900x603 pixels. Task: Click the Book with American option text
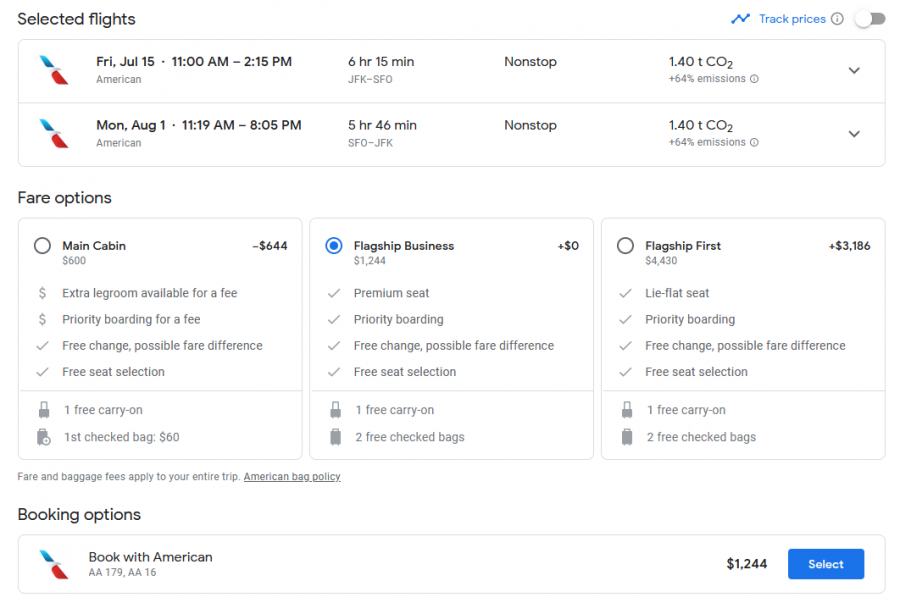150,557
